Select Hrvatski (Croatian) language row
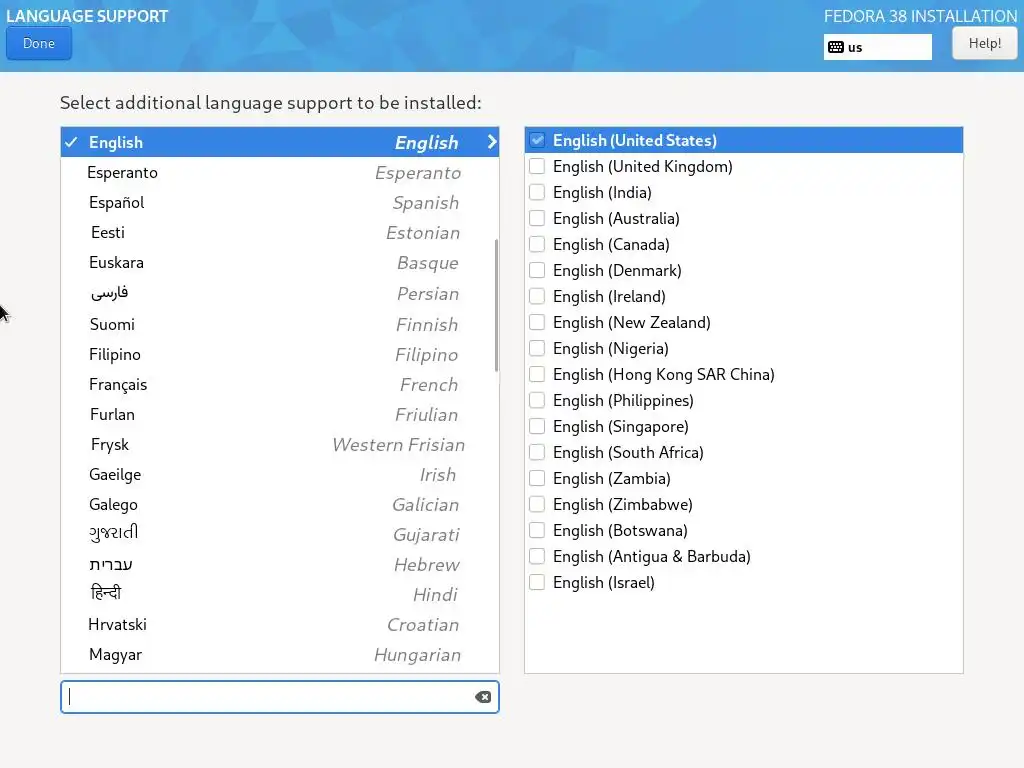The height and width of the screenshot is (768, 1024). click(x=280, y=624)
